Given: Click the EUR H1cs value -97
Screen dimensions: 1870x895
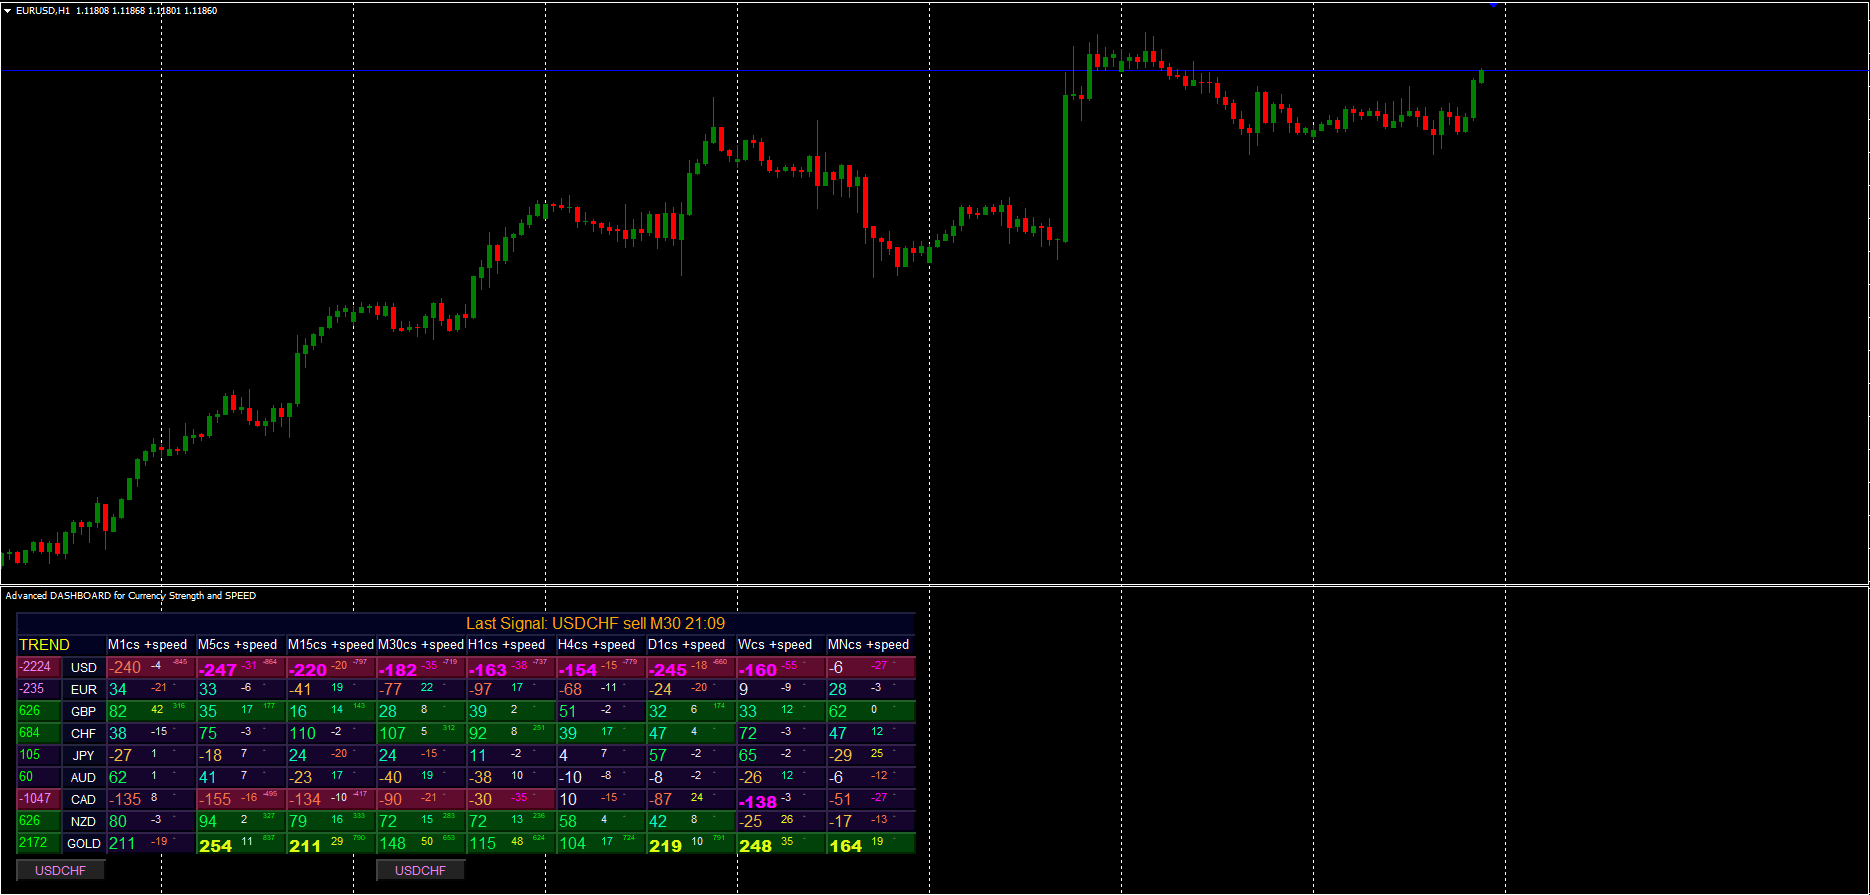Looking at the screenshot, I should tap(481, 690).
